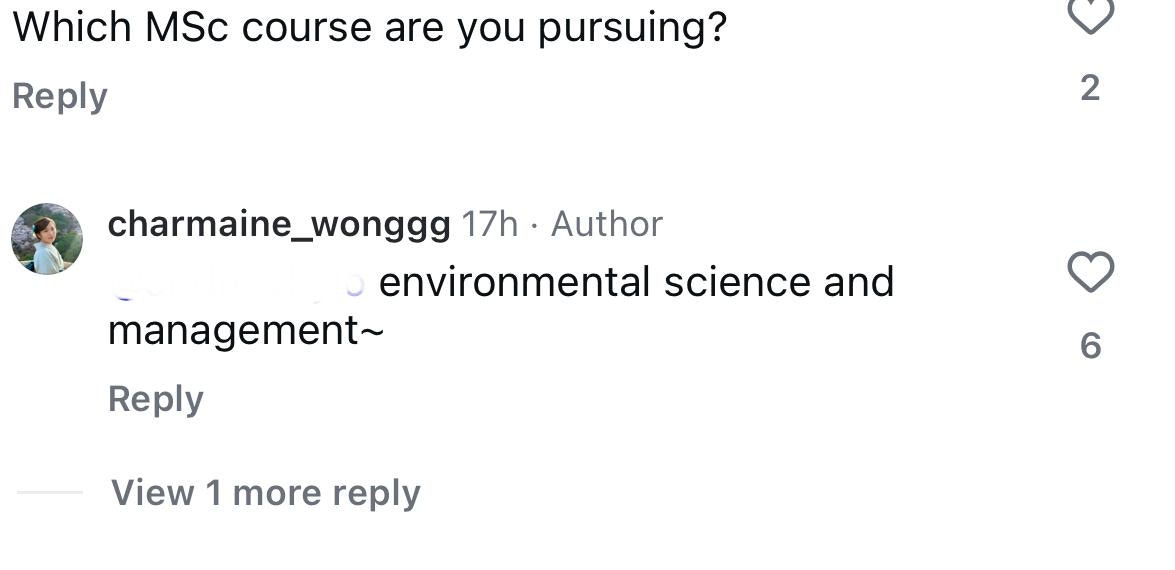Click the 17h timestamp
The image size is (1175, 570).
pyautogui.click(x=490, y=224)
